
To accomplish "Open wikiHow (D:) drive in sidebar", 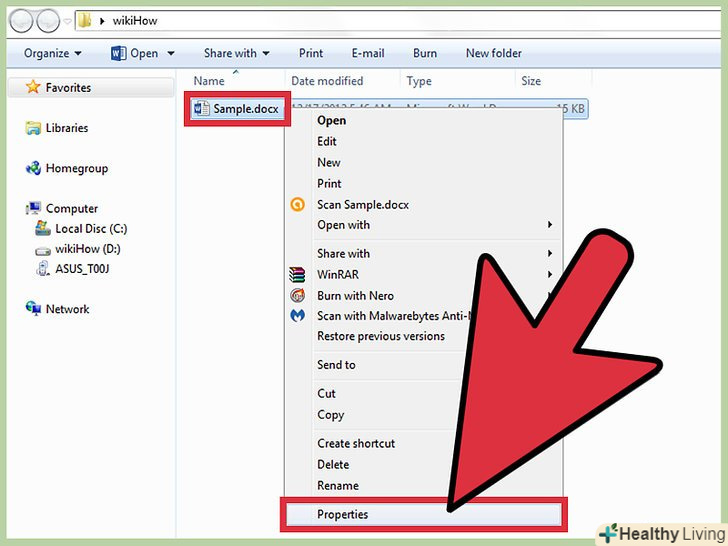I will [x=88, y=249].
